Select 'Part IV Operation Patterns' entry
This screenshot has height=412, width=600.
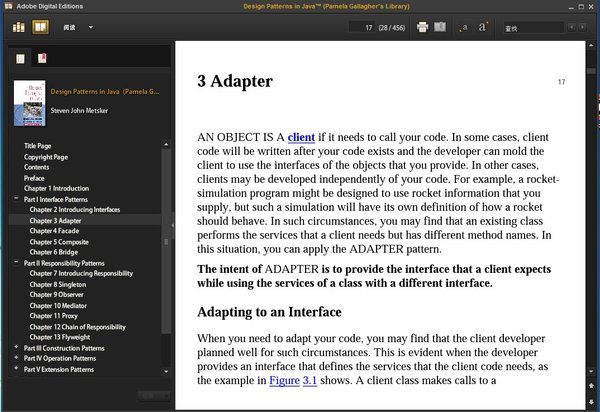click(60, 358)
